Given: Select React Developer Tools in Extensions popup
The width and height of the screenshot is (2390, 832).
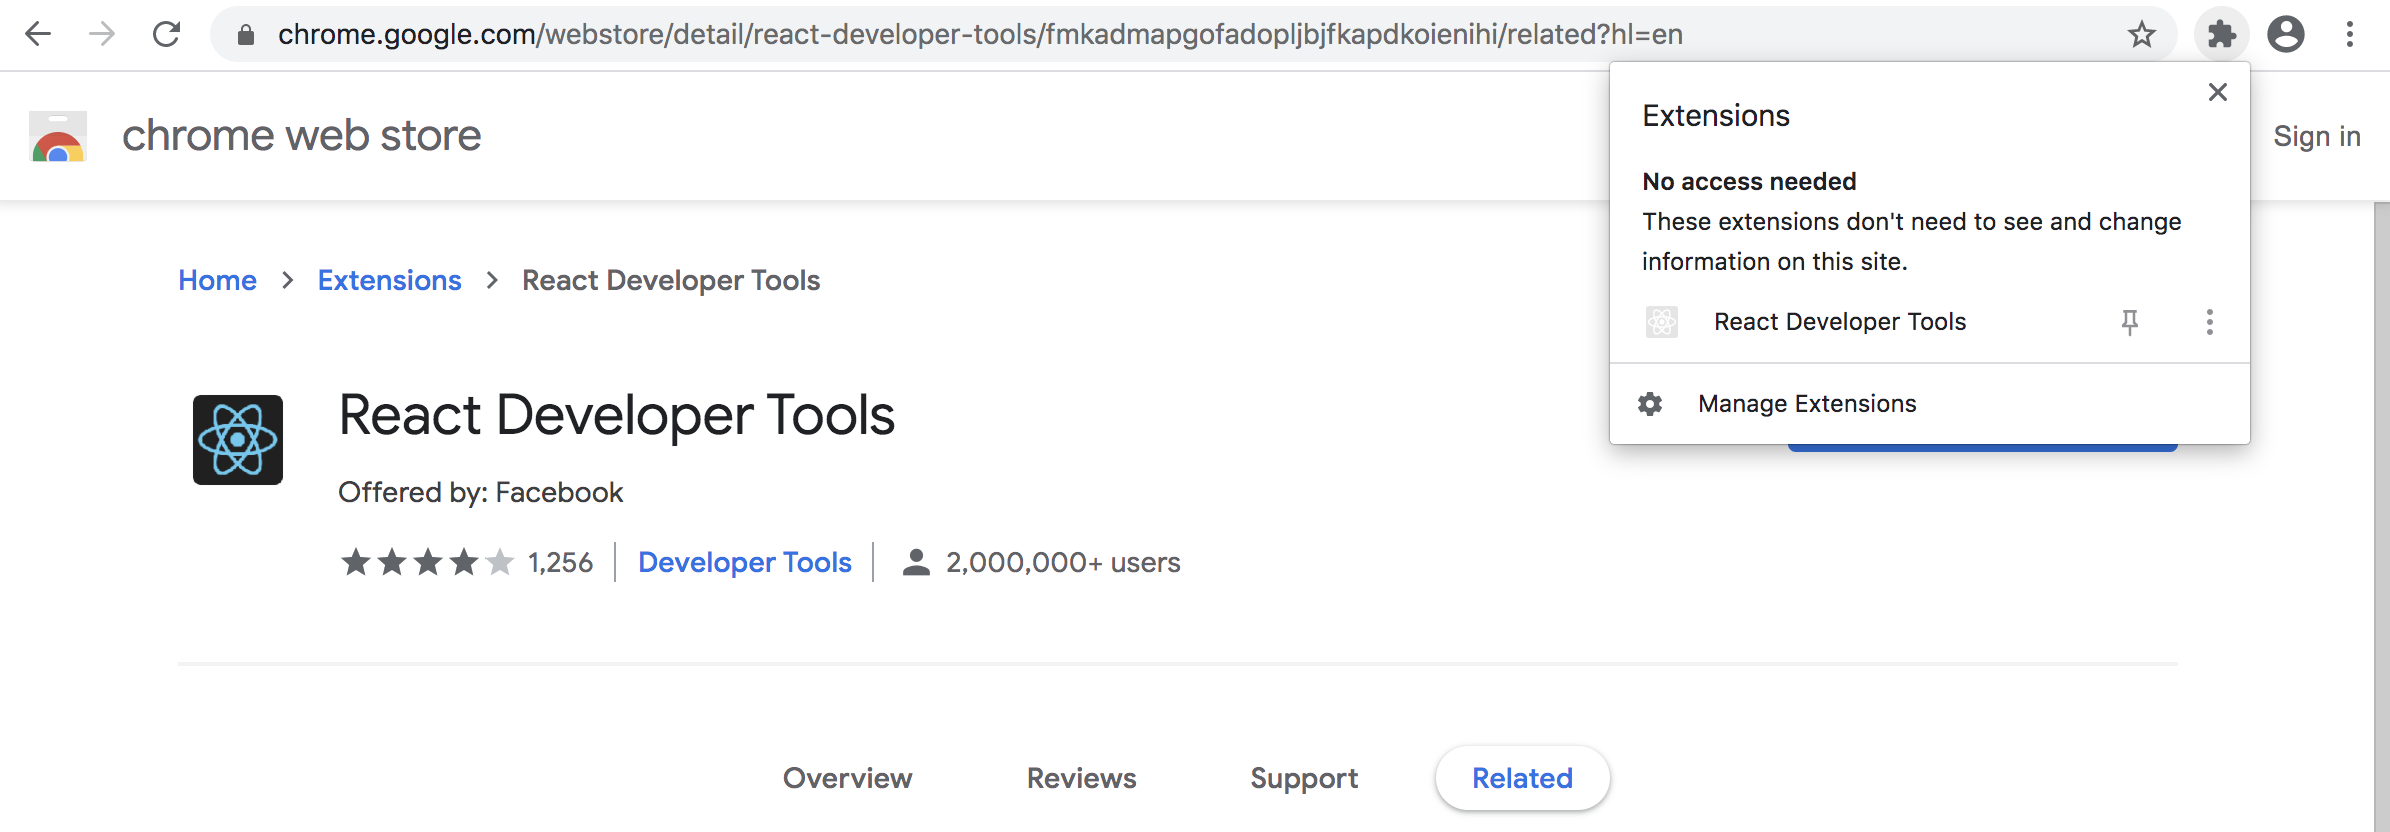Looking at the screenshot, I should (x=1840, y=322).
